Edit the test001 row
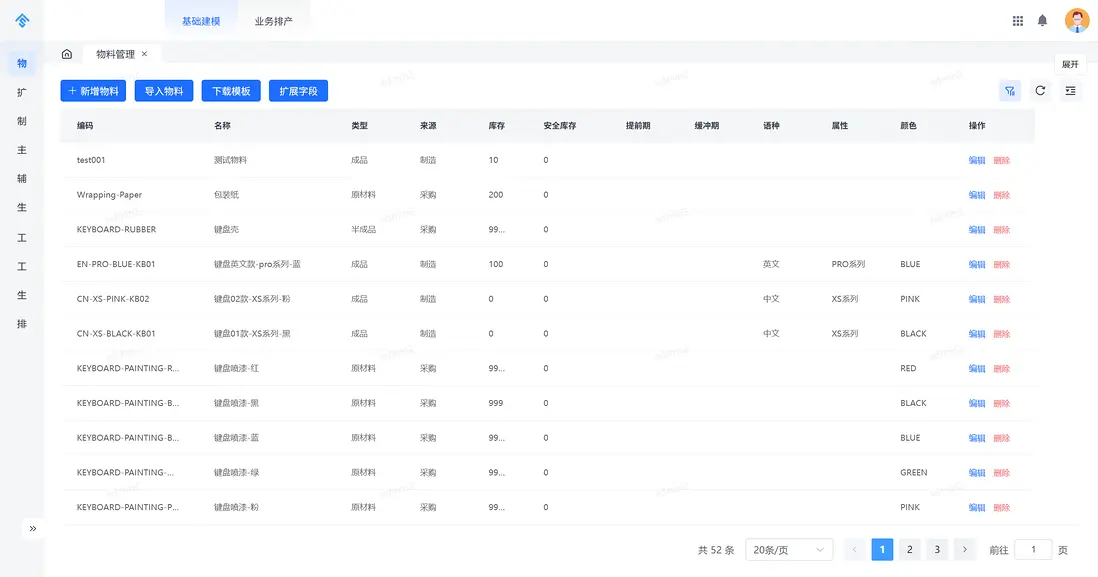Viewport: 1098px width, 577px height. point(977,160)
